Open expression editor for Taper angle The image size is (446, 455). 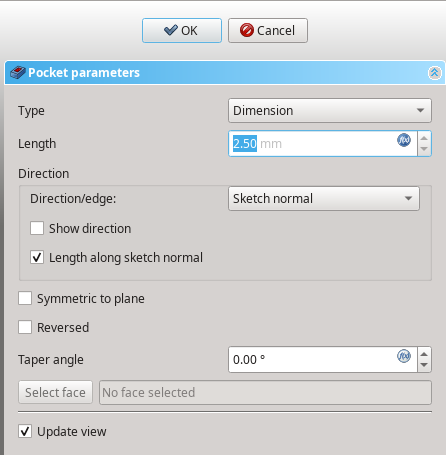404,356
